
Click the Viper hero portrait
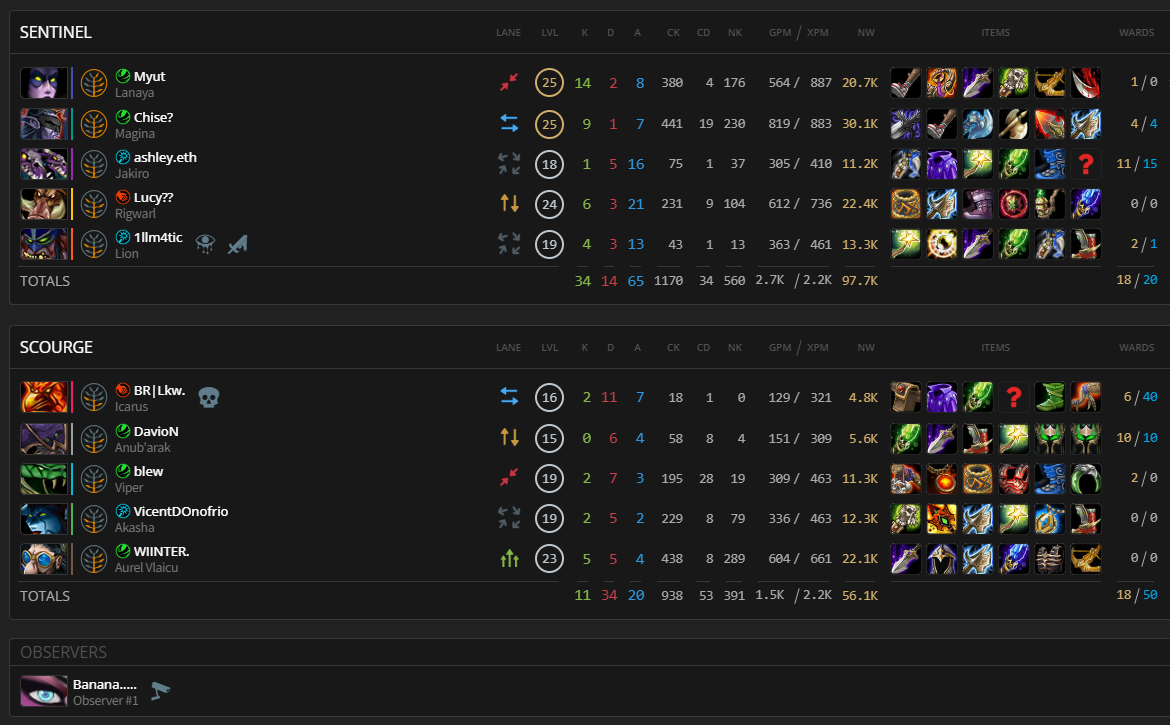click(x=44, y=478)
